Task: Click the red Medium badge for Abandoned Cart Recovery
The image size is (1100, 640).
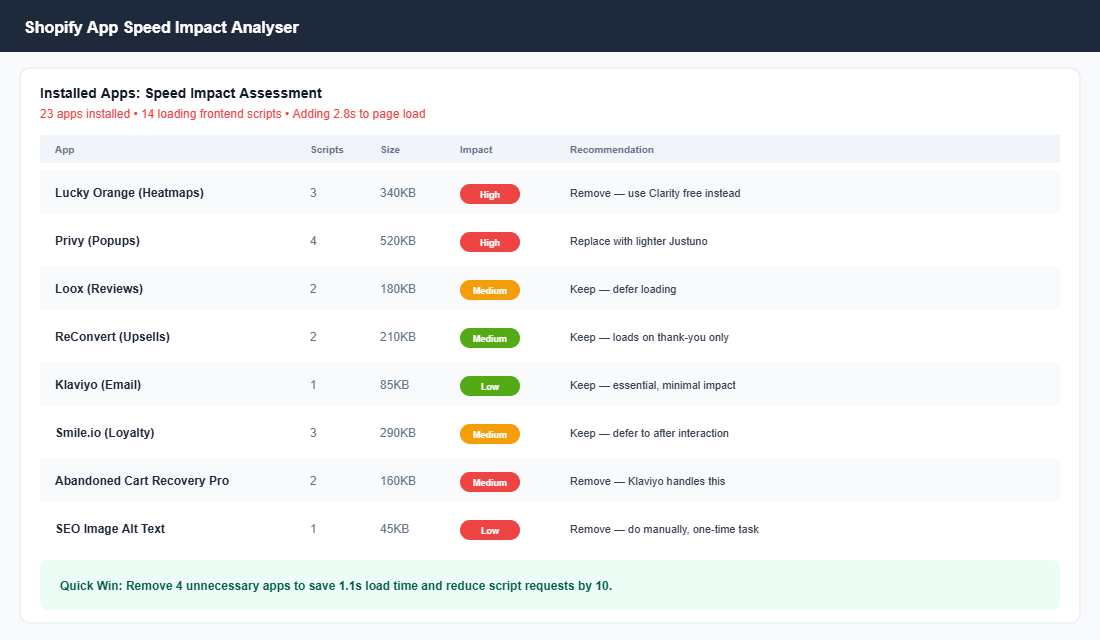Action: pyautogui.click(x=489, y=481)
